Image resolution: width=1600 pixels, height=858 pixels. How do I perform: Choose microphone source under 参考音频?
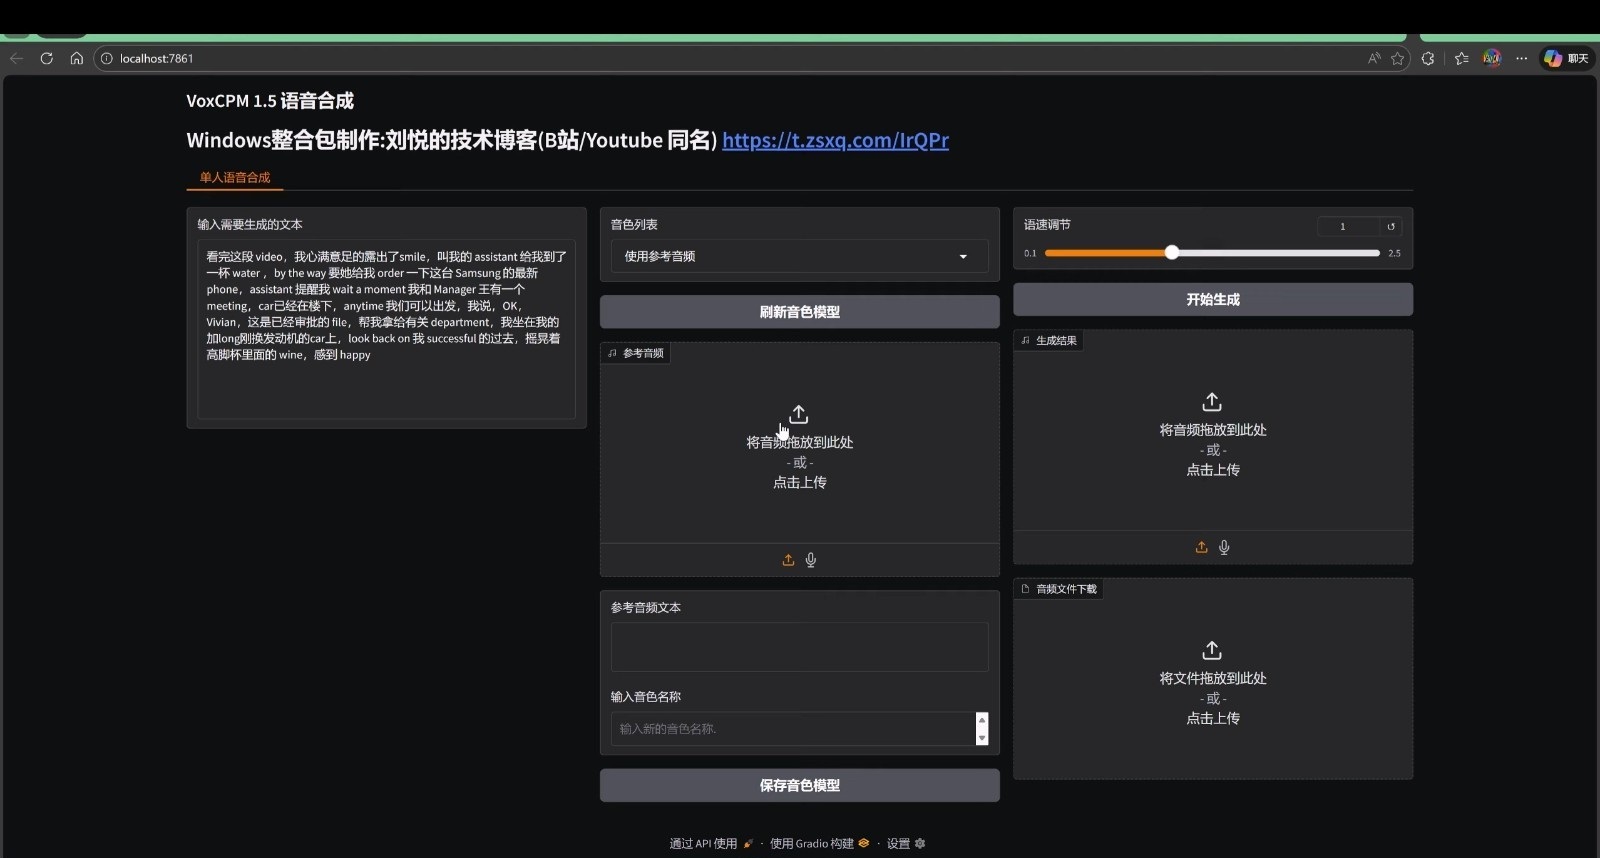pos(811,560)
